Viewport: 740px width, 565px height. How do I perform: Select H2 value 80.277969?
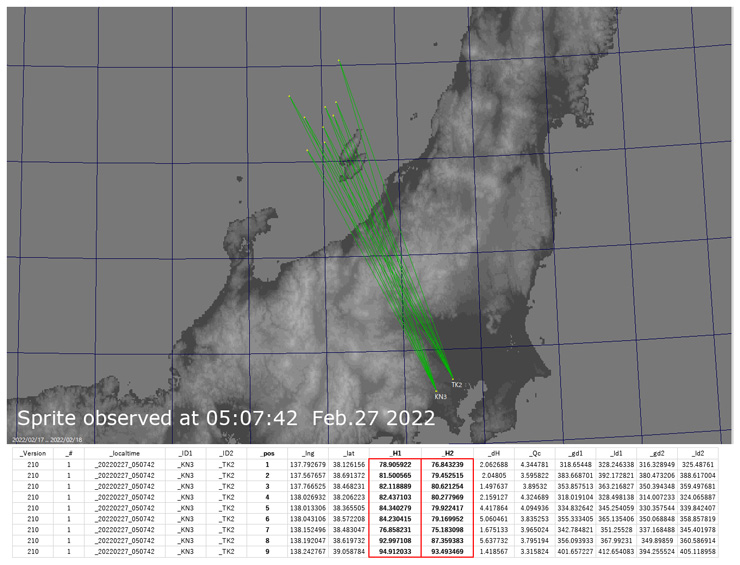click(447, 498)
